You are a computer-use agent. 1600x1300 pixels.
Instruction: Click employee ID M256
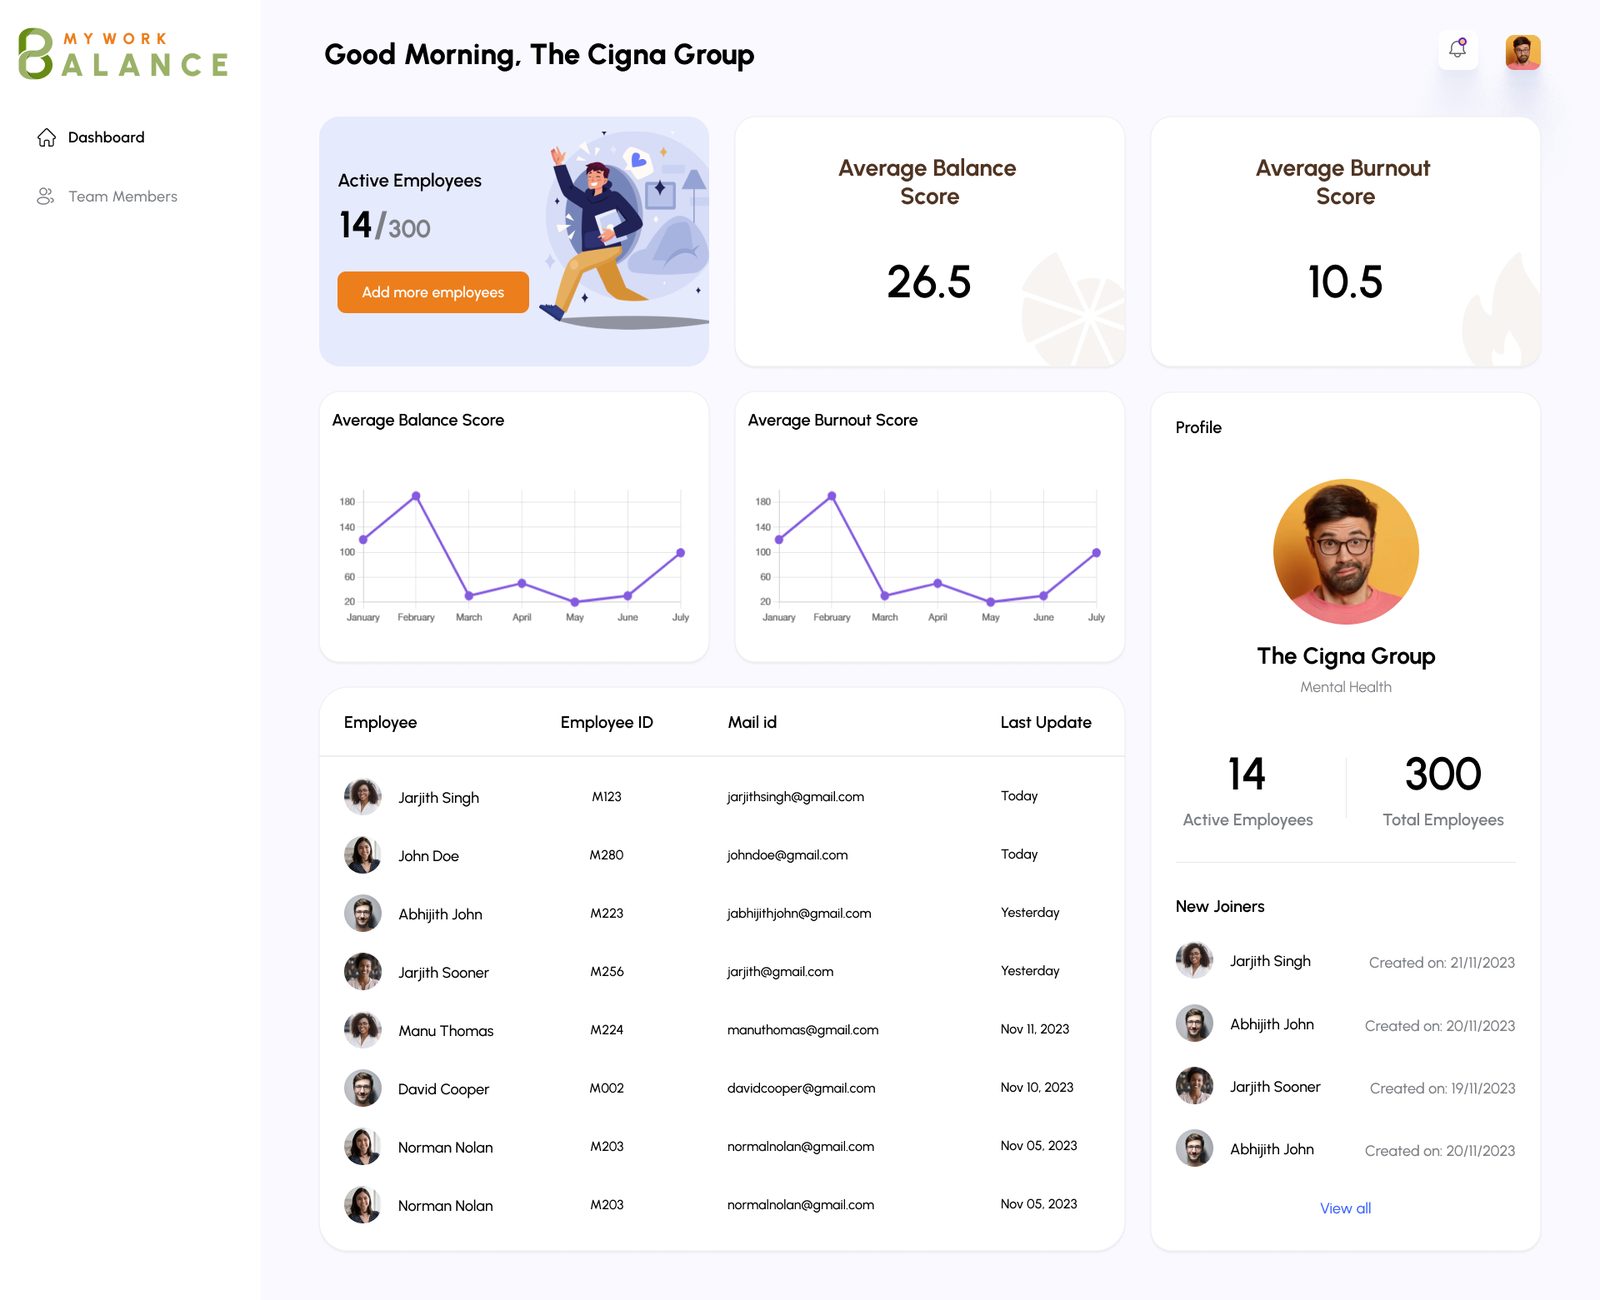[607, 971]
